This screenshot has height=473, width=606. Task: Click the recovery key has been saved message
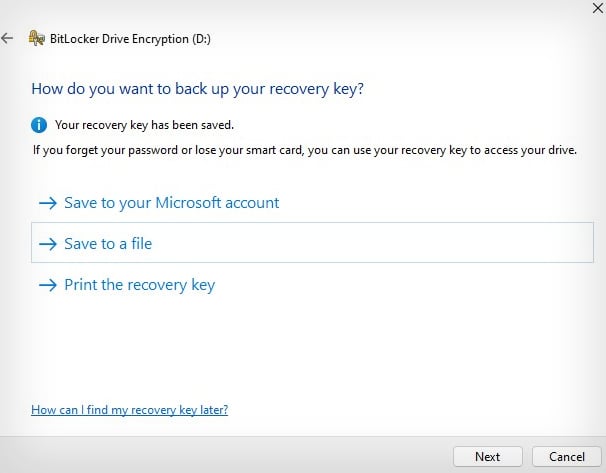click(144, 125)
